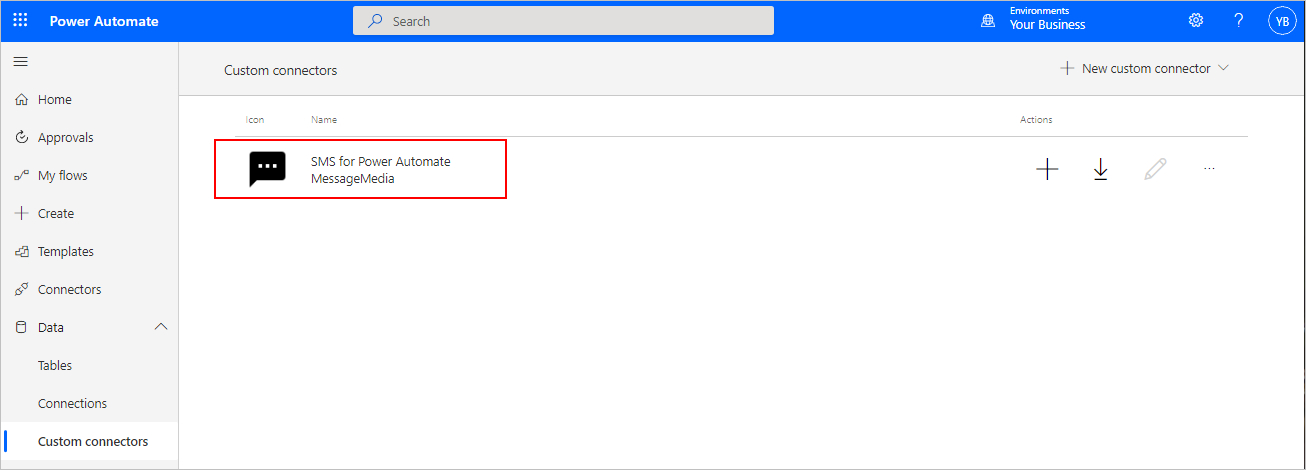Screen dimensions: 1306x470
Task: Open more actions ellipsis
Action: tap(1209, 169)
